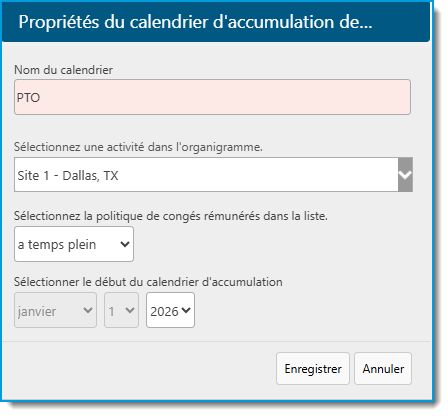
Task: Open the janvier month dropdown
Action: click(55, 310)
